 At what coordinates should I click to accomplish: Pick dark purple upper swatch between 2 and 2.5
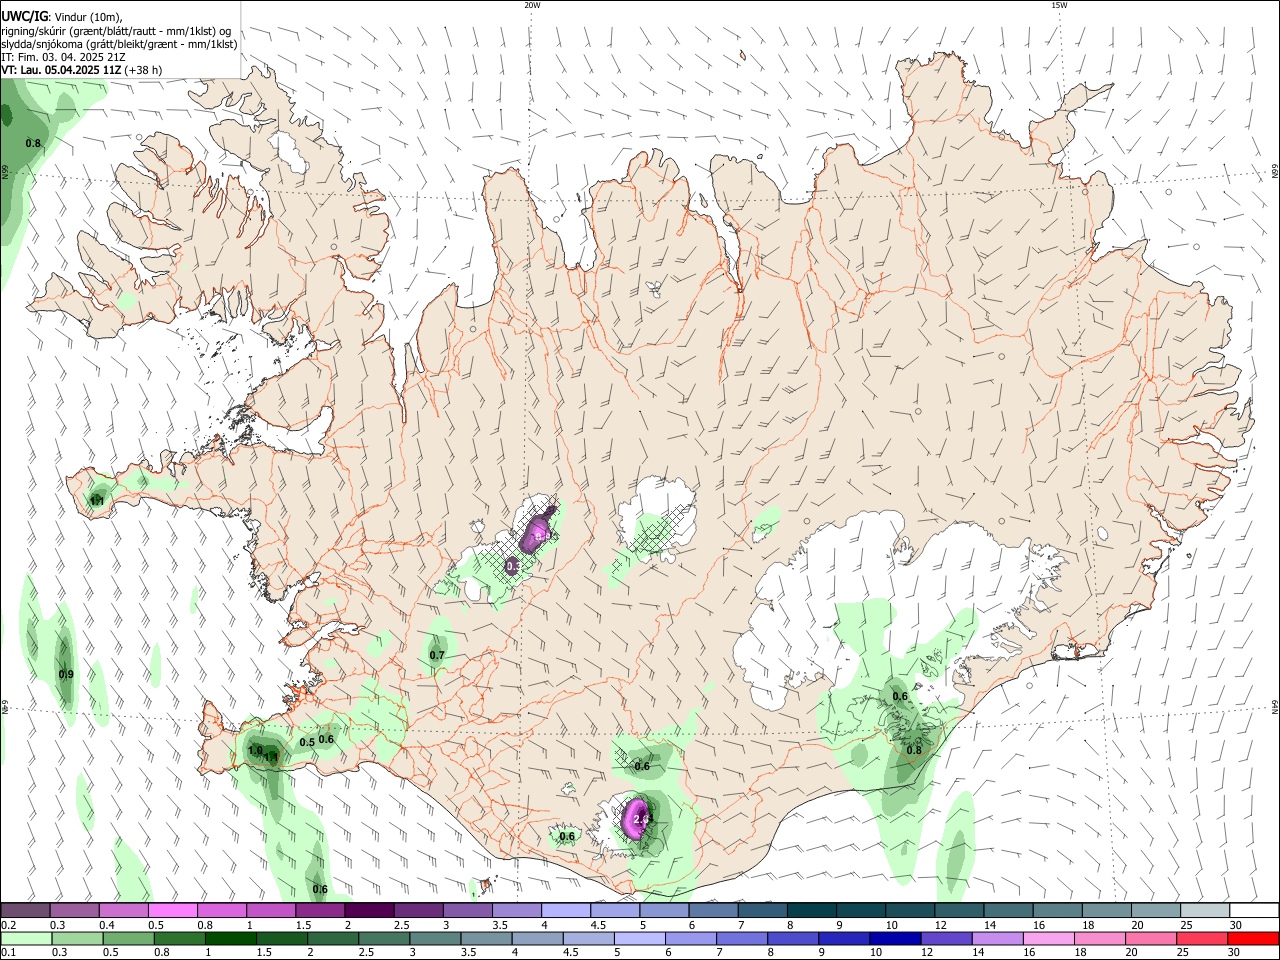(x=369, y=910)
